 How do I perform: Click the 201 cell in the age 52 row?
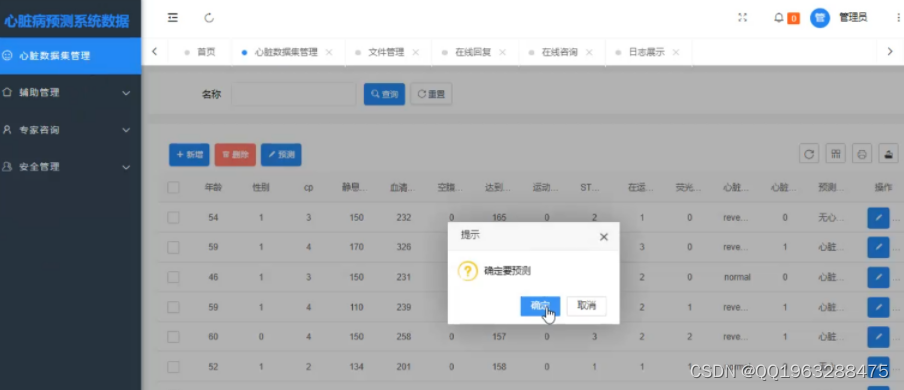(x=404, y=366)
